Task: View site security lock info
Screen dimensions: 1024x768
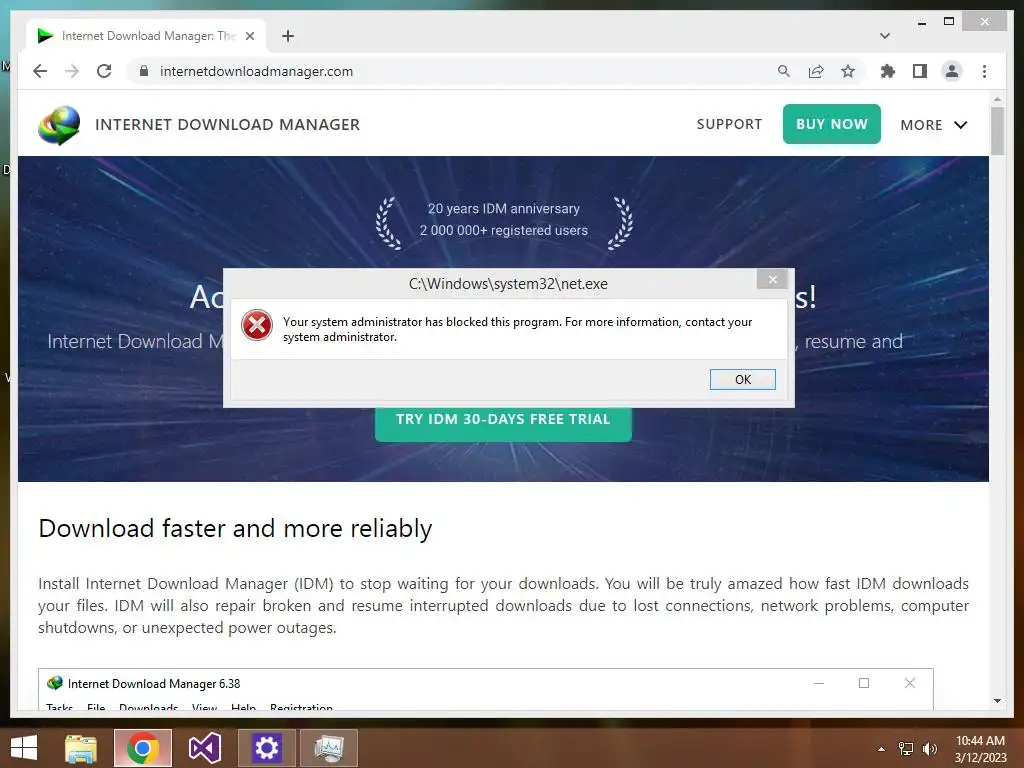Action: coord(144,71)
